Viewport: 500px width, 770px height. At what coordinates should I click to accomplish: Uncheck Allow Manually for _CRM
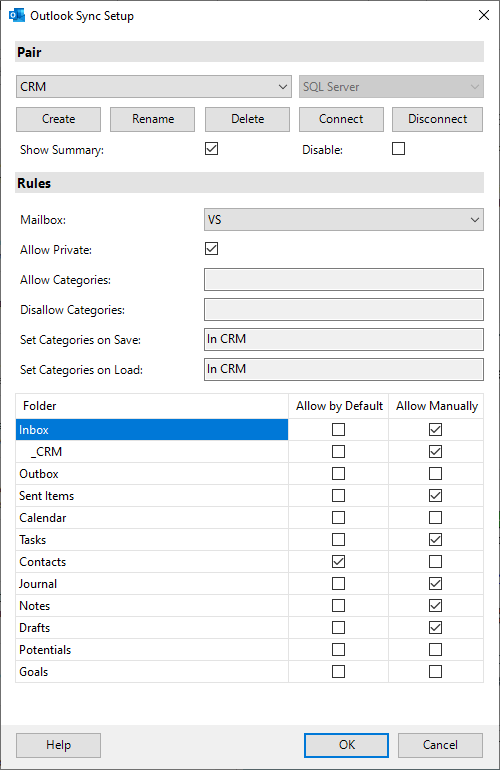point(435,452)
